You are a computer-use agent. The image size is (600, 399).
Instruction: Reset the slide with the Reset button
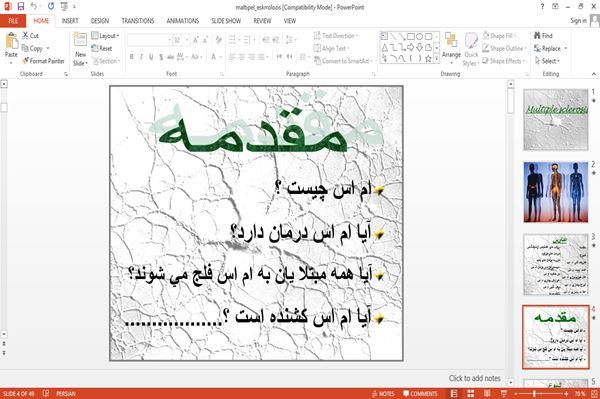click(102, 48)
